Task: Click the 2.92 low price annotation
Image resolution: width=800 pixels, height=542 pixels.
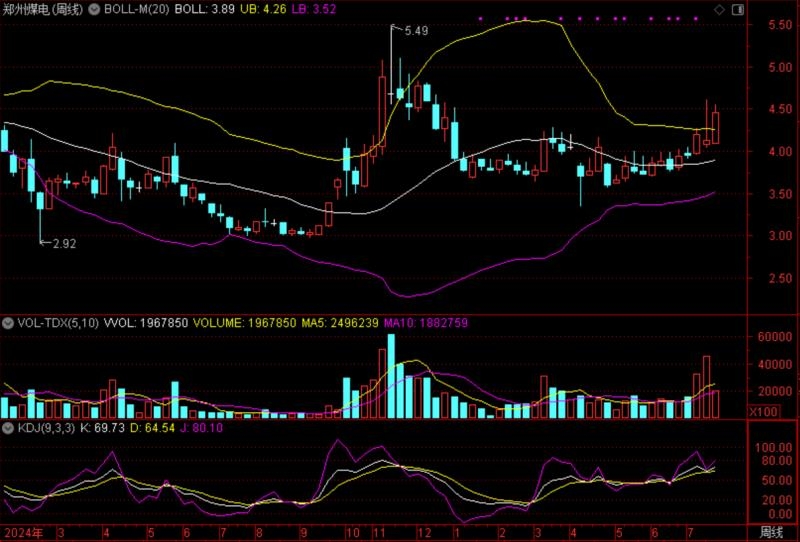Action: (64, 244)
